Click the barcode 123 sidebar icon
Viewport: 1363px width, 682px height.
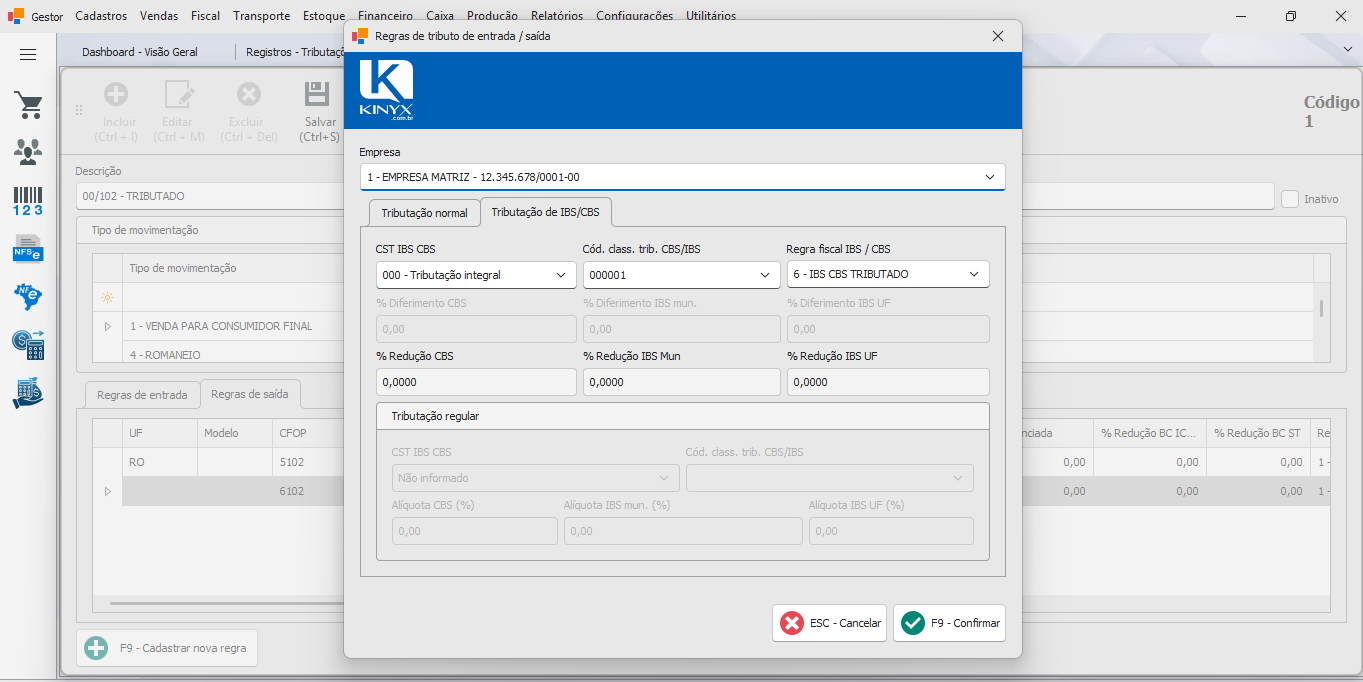28,200
